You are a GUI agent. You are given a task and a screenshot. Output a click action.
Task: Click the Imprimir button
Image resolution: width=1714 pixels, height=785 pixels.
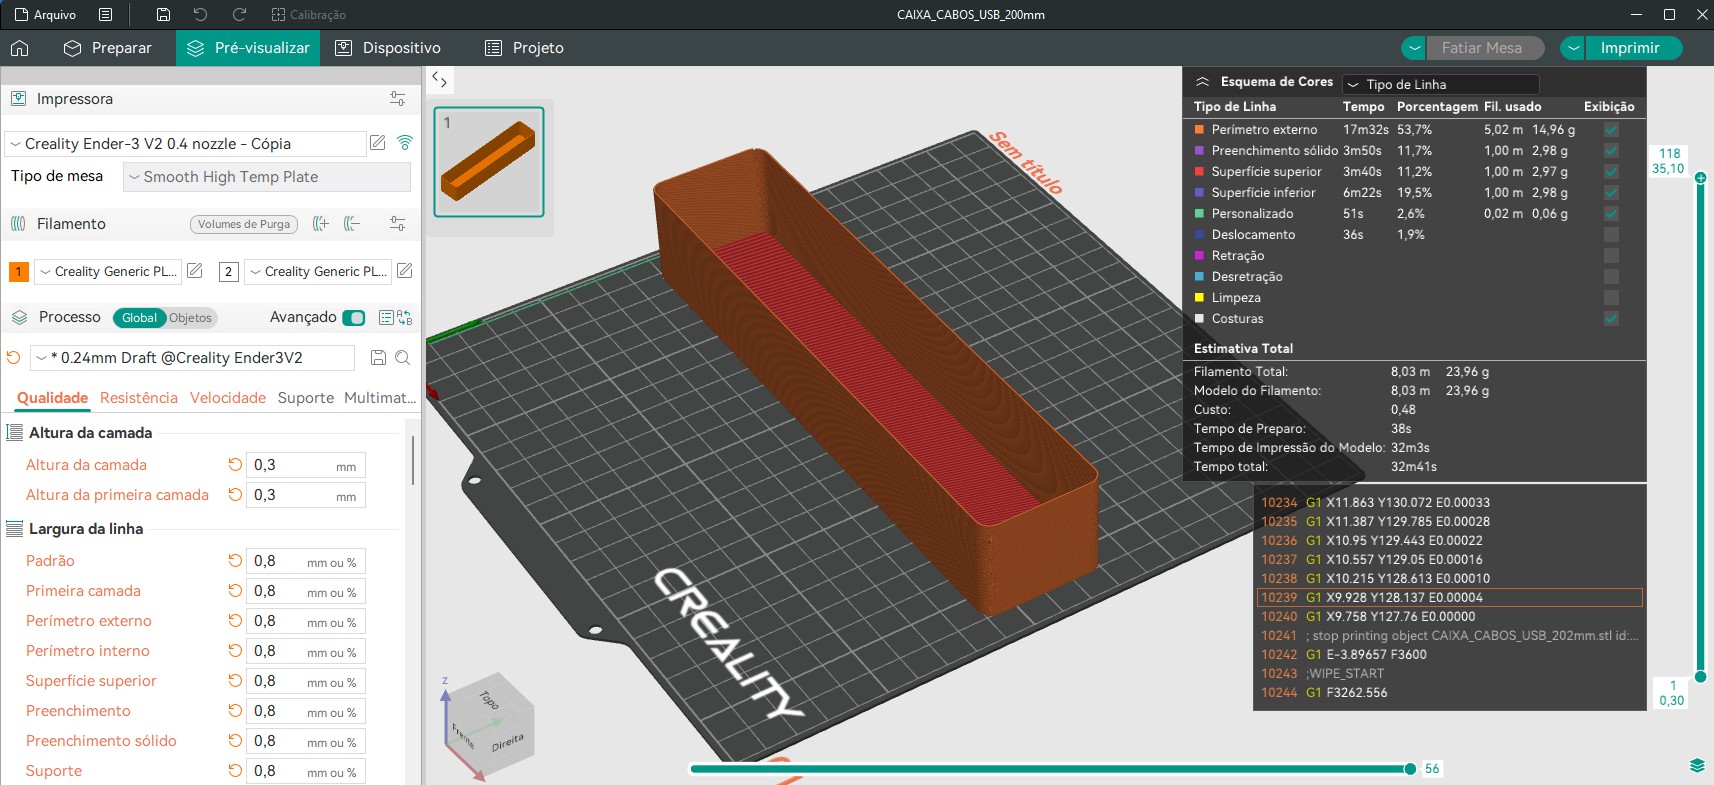pos(1629,48)
